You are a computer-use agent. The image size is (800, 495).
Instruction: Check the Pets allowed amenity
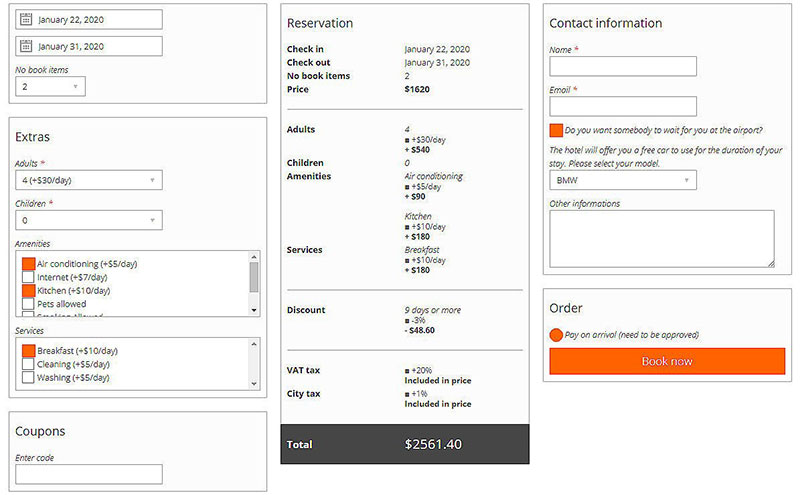click(x=29, y=304)
